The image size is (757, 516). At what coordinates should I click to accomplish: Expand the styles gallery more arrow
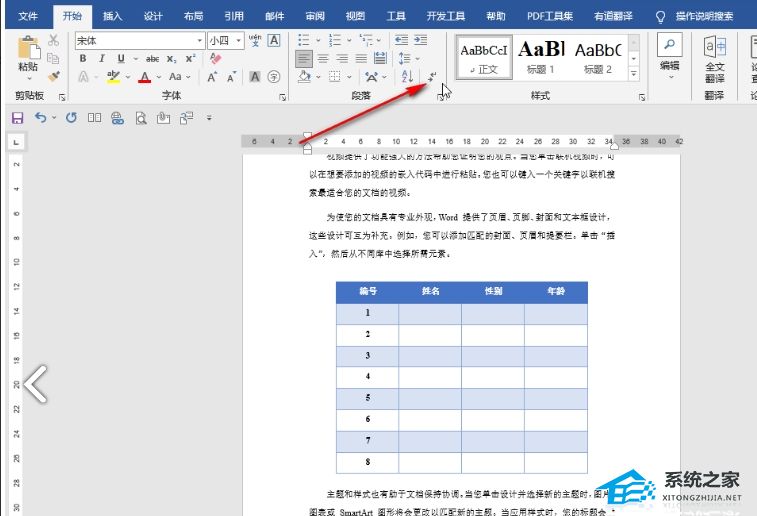pos(633,73)
